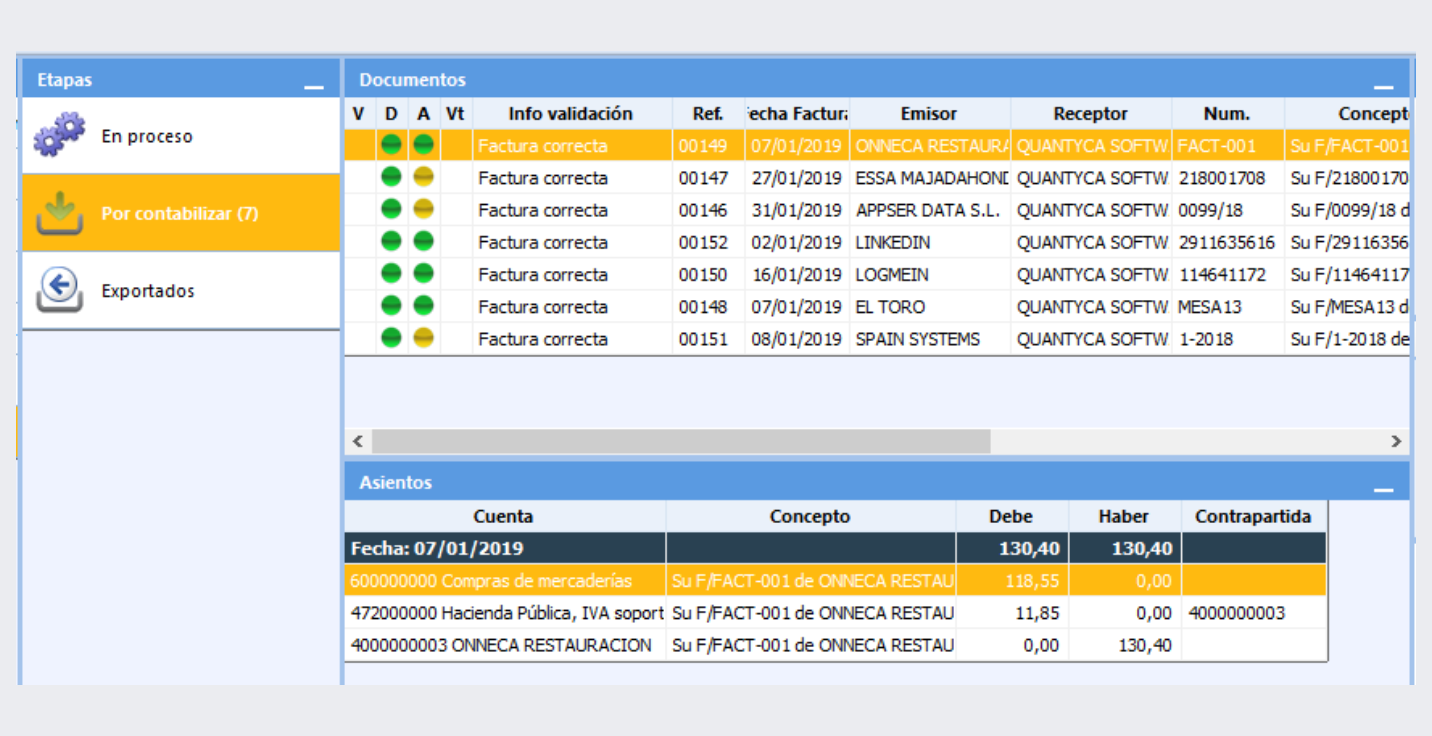Click yellow A status dot for APPSER DATA
The width and height of the screenshot is (1432, 736).
[x=424, y=210]
